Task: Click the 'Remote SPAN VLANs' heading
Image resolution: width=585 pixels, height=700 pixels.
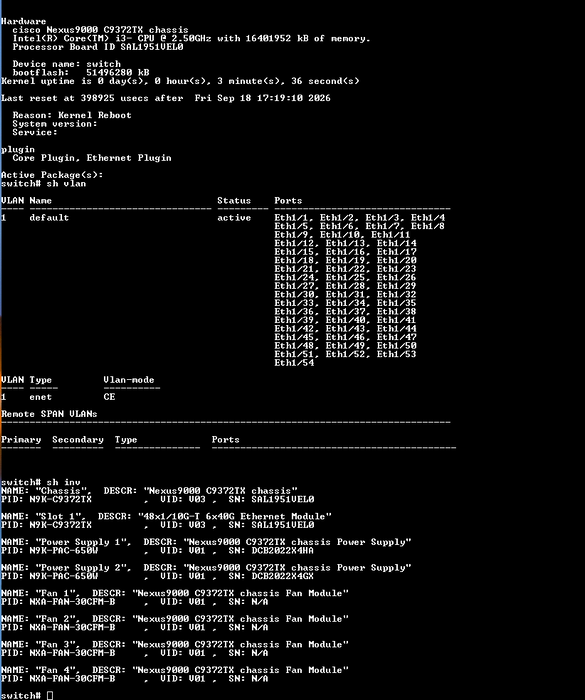Action: click(49, 414)
